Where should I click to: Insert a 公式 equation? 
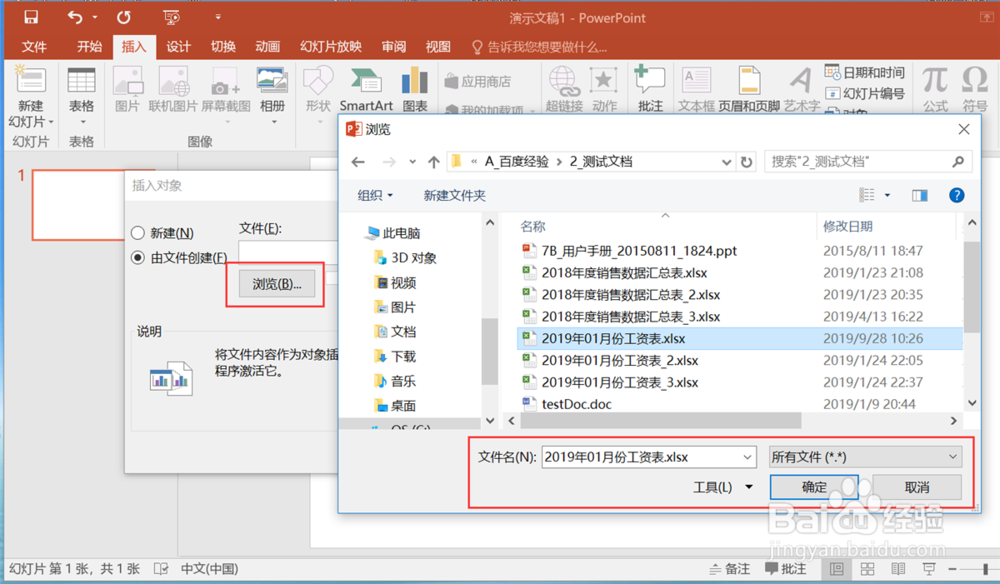(935, 82)
